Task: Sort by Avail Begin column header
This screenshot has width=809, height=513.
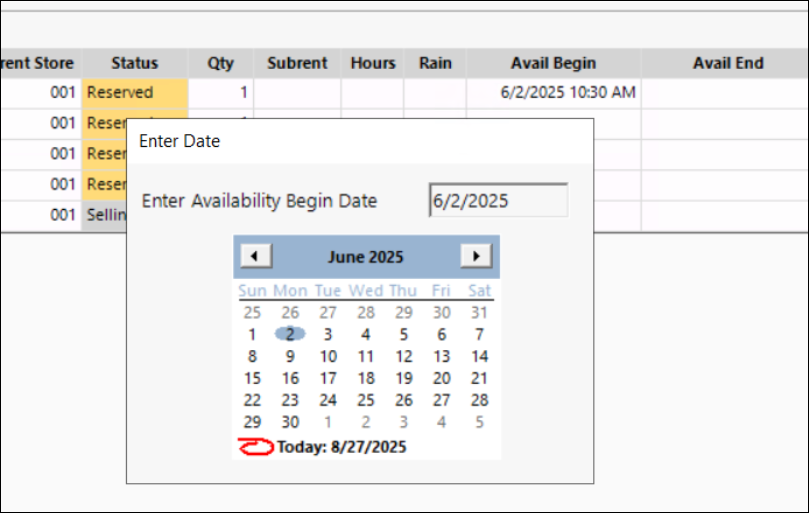Action: 553,63
